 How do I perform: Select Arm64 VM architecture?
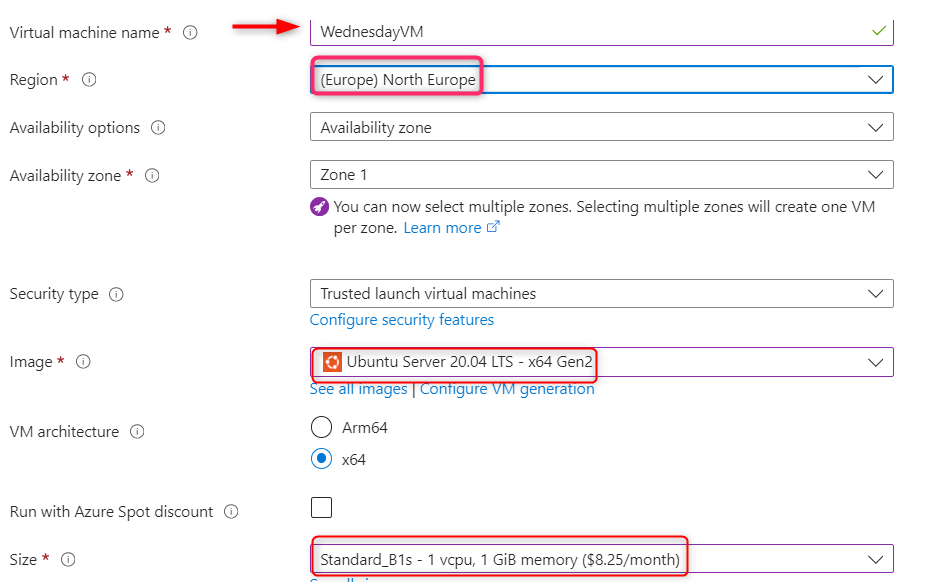(321, 428)
